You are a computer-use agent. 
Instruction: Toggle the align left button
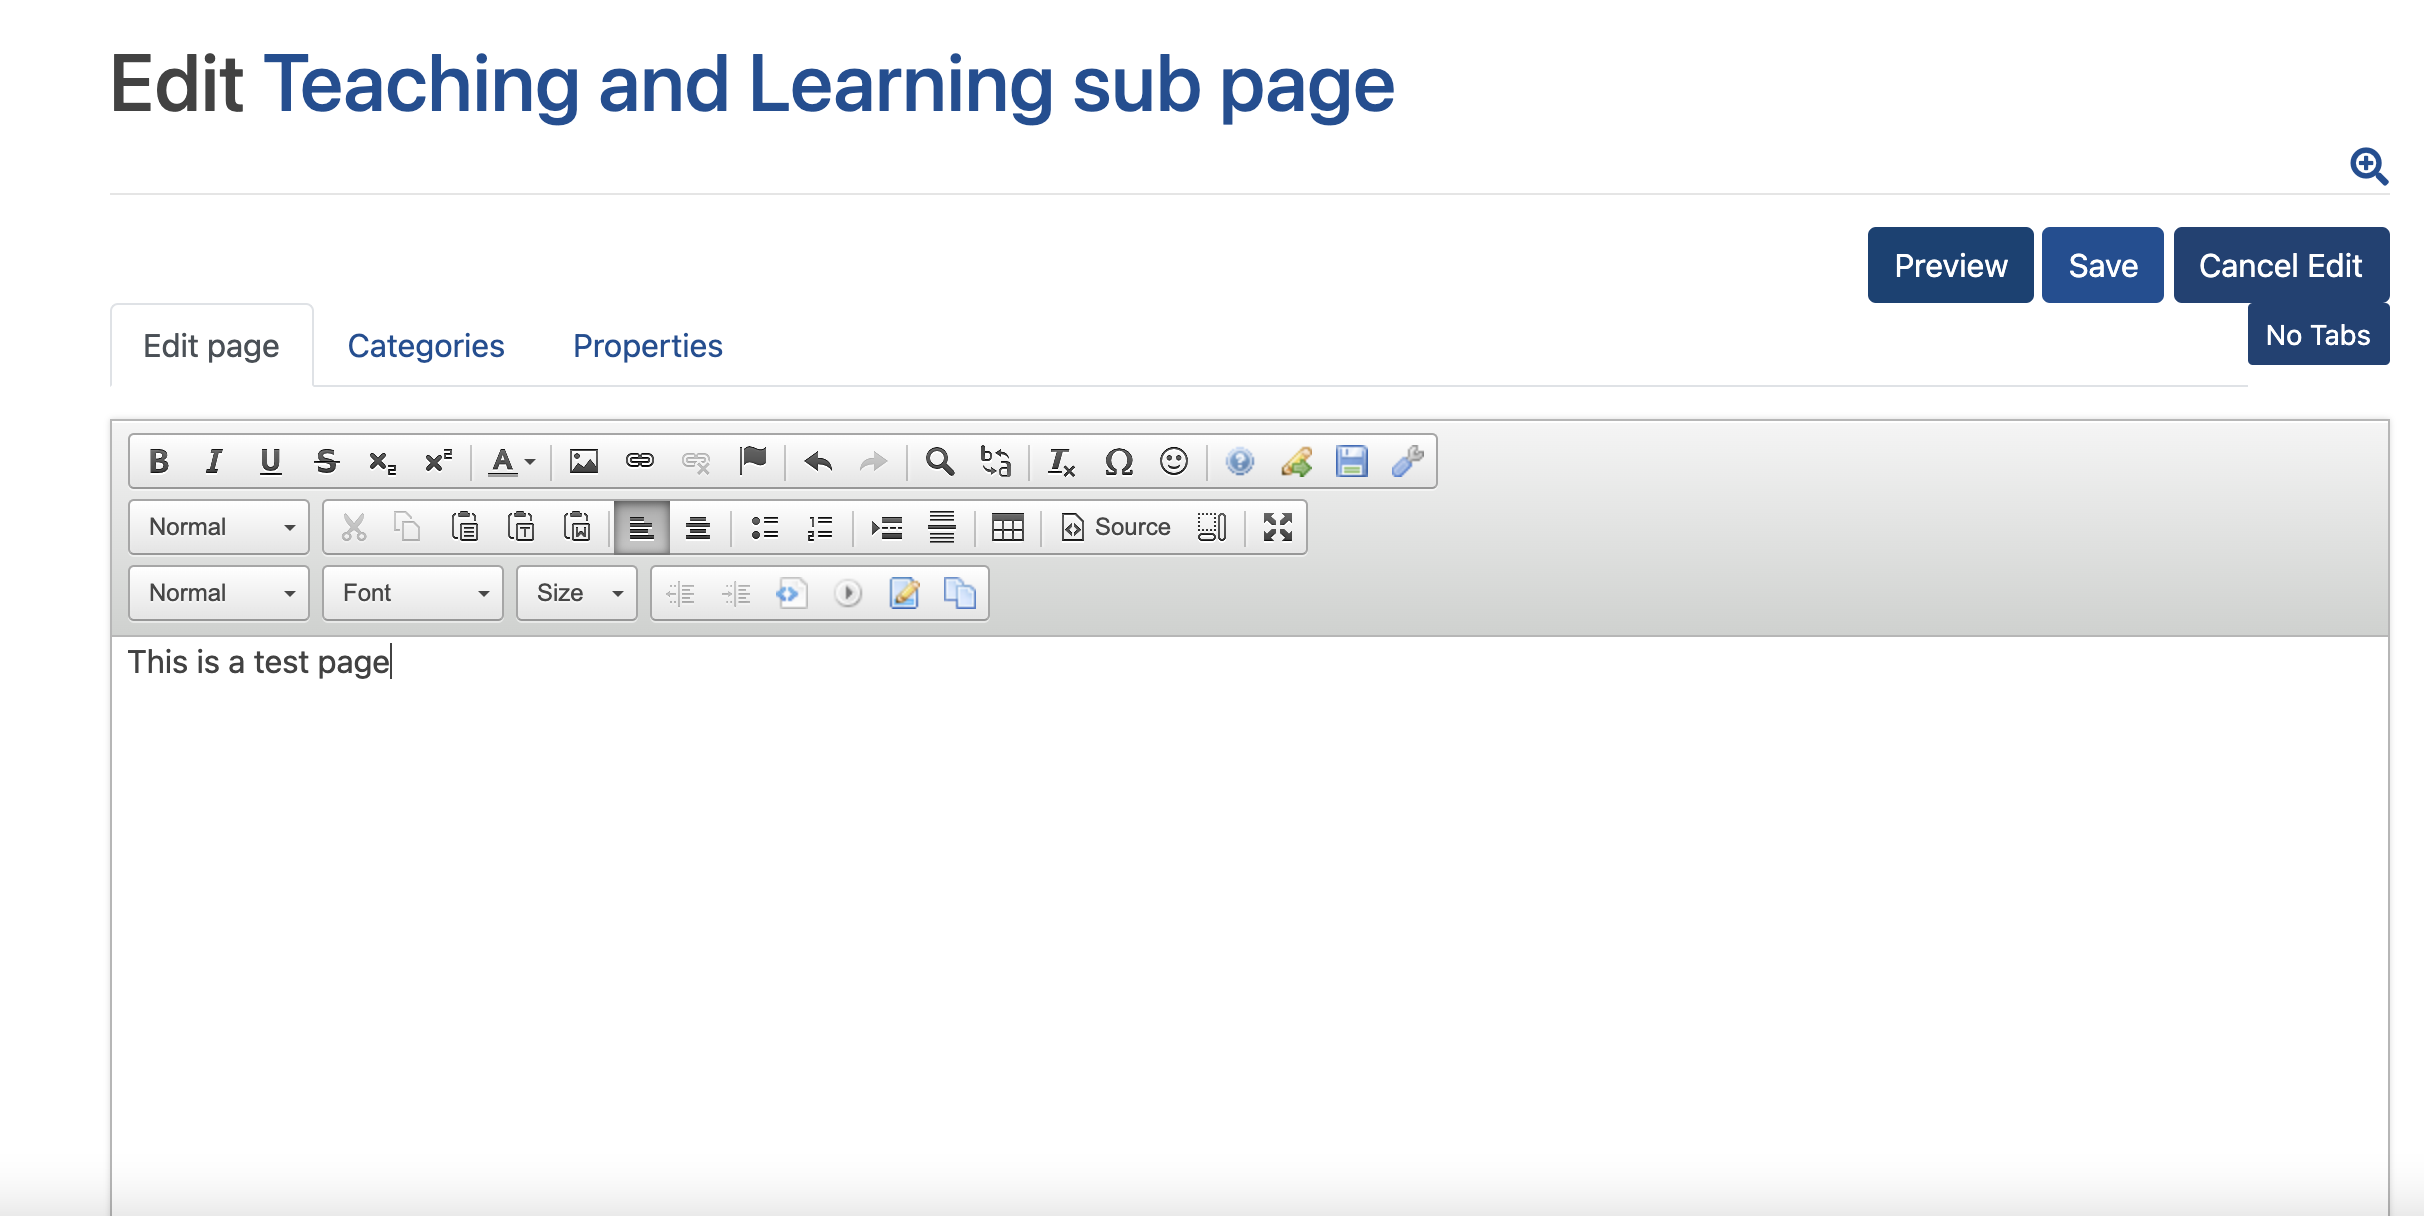click(x=641, y=527)
